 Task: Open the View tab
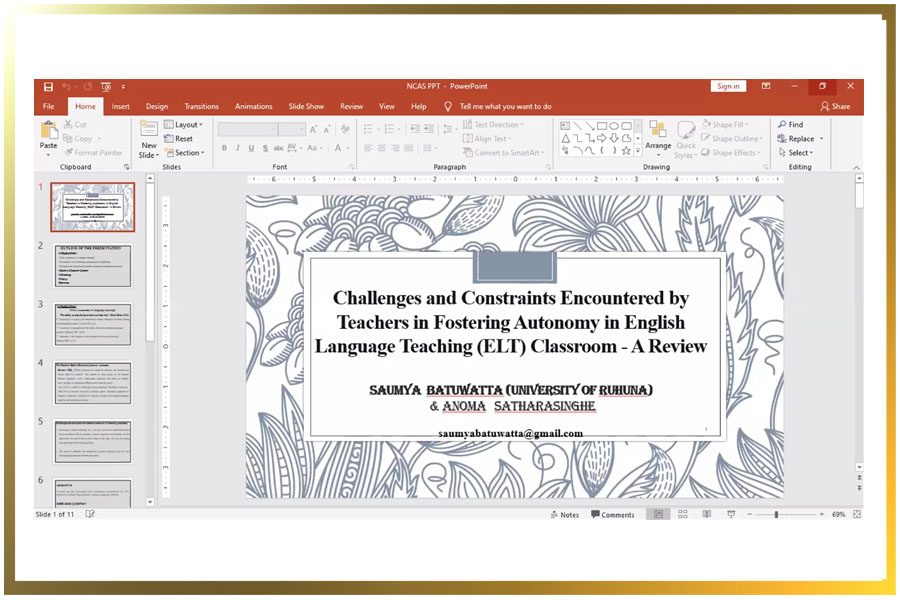click(387, 106)
